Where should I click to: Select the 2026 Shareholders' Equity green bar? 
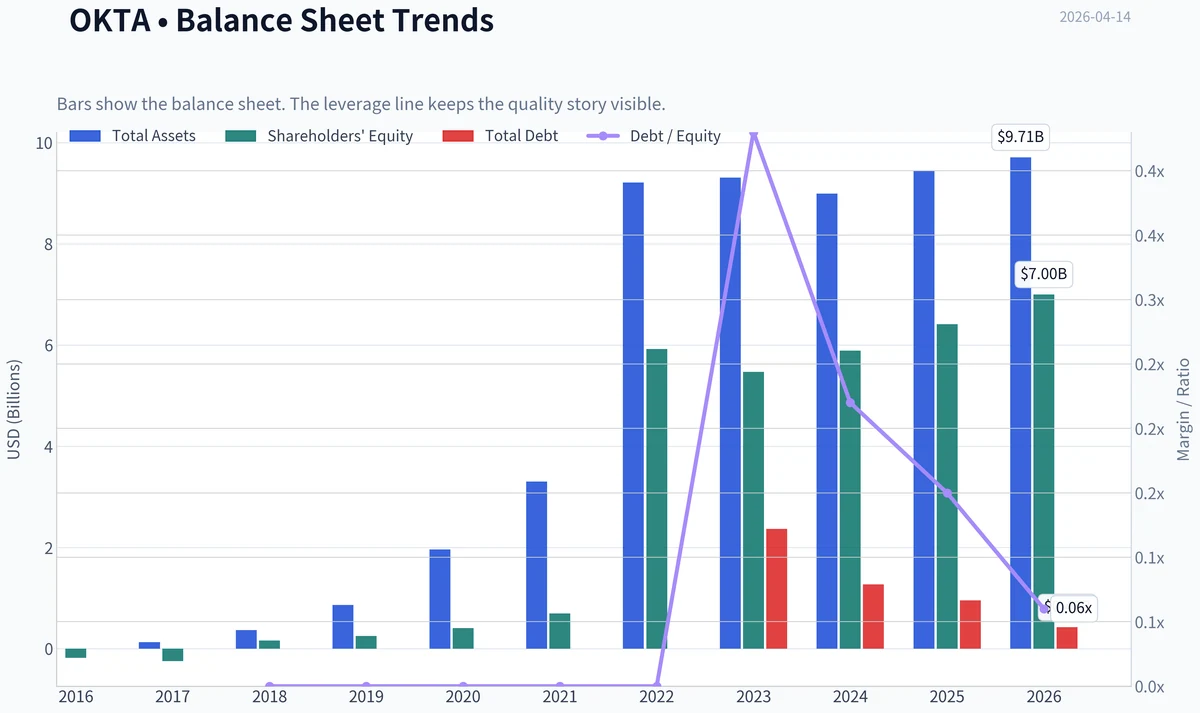point(1043,471)
